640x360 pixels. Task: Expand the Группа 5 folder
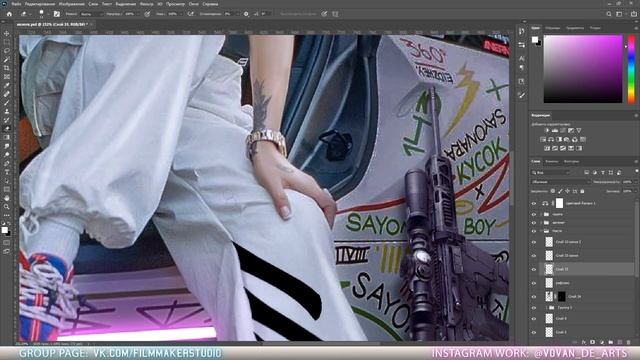(x=547, y=308)
